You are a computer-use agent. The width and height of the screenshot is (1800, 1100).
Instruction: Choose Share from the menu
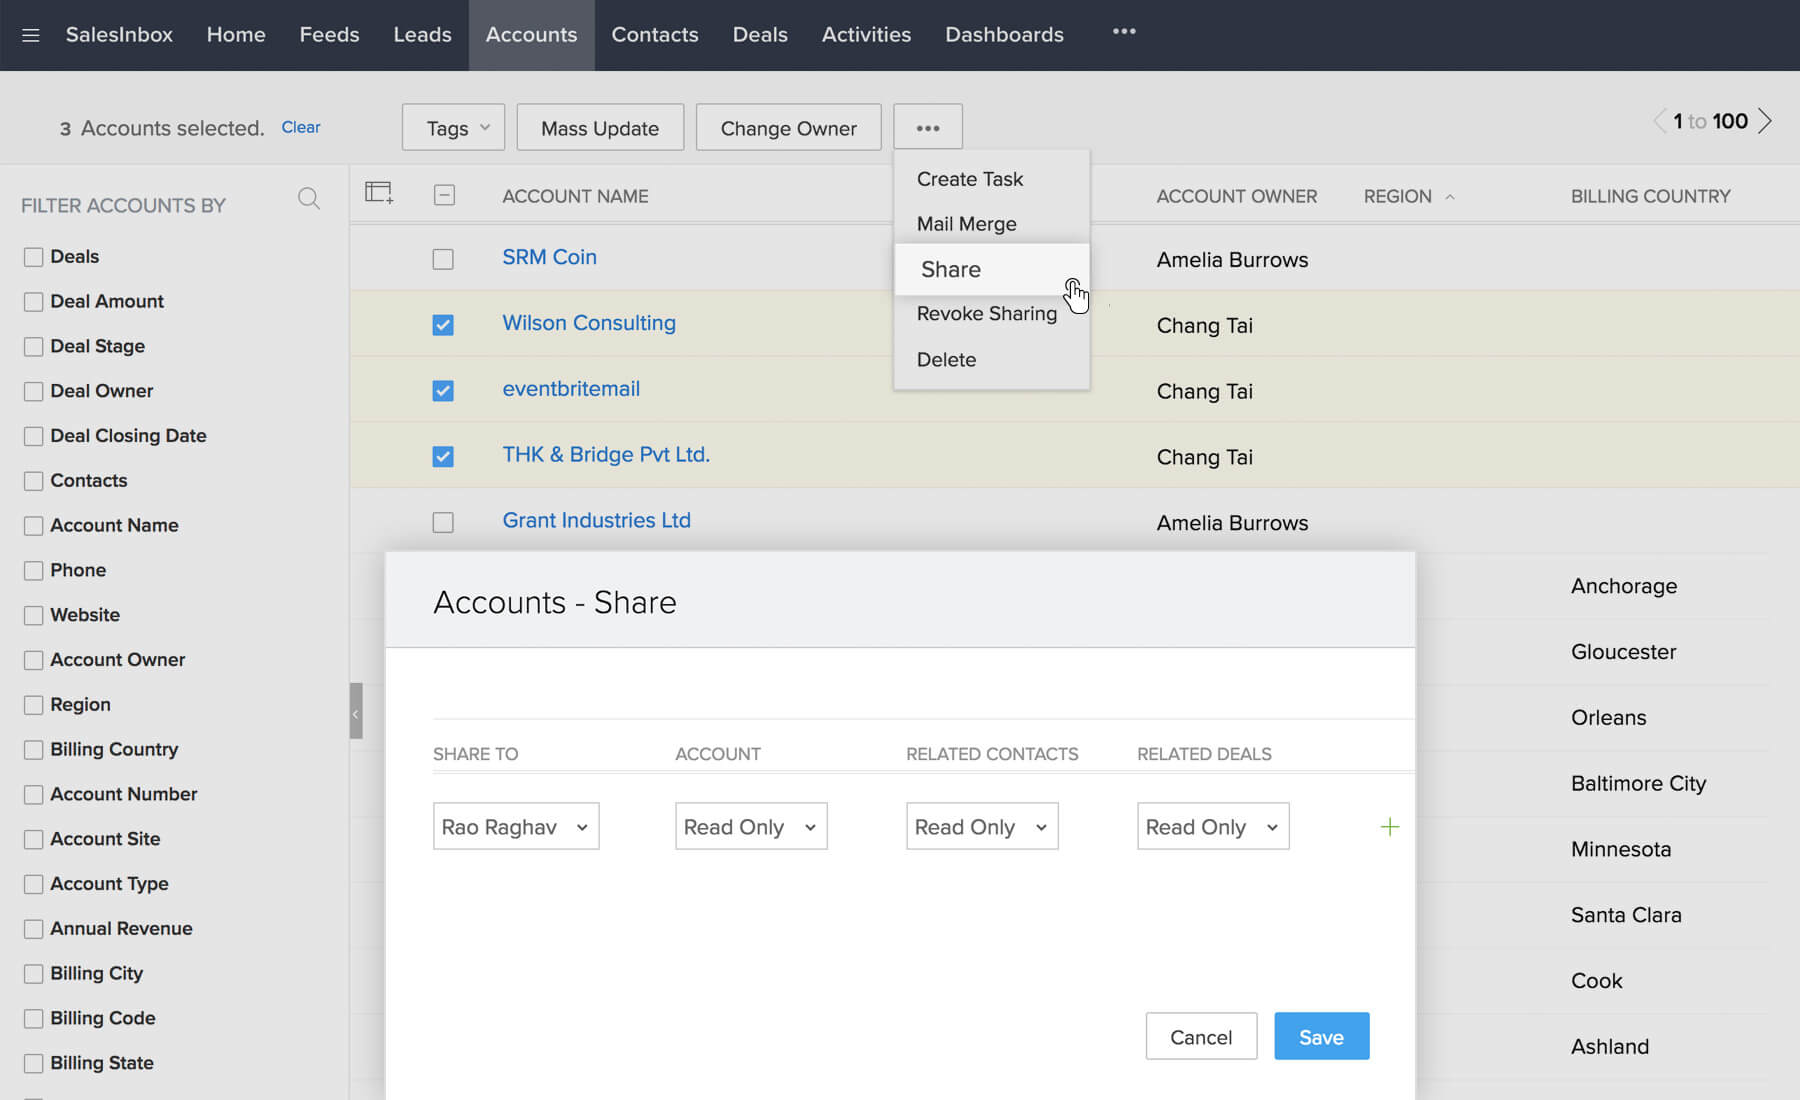click(992, 269)
